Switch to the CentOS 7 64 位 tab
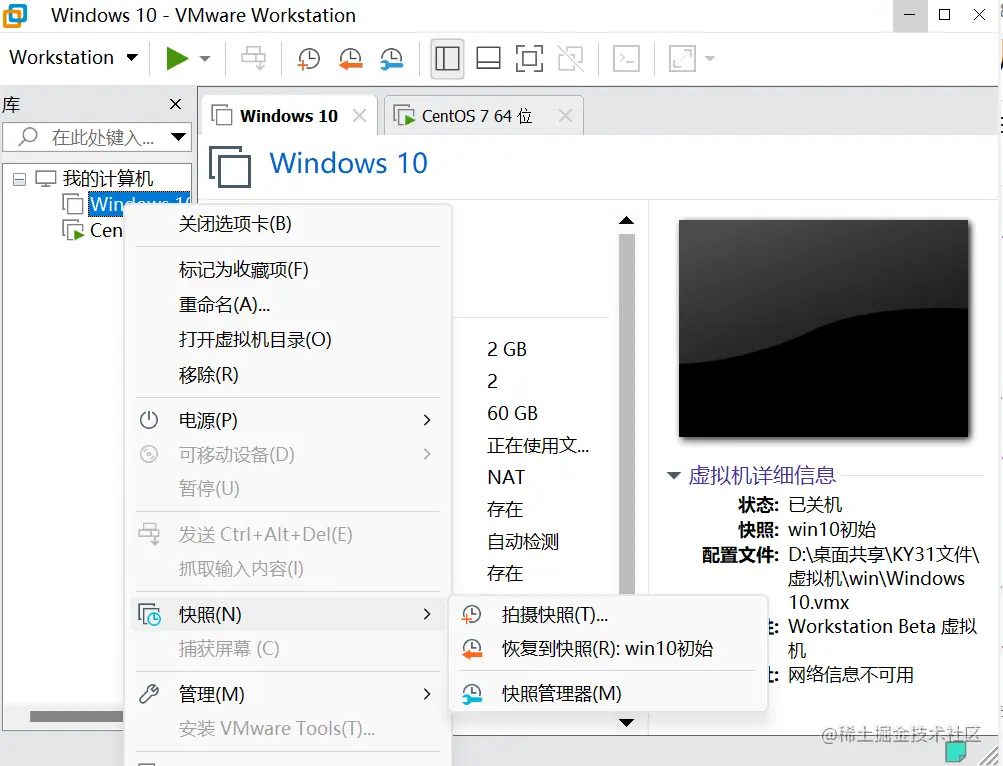Screen dimensions: 1003x766 (x=477, y=116)
